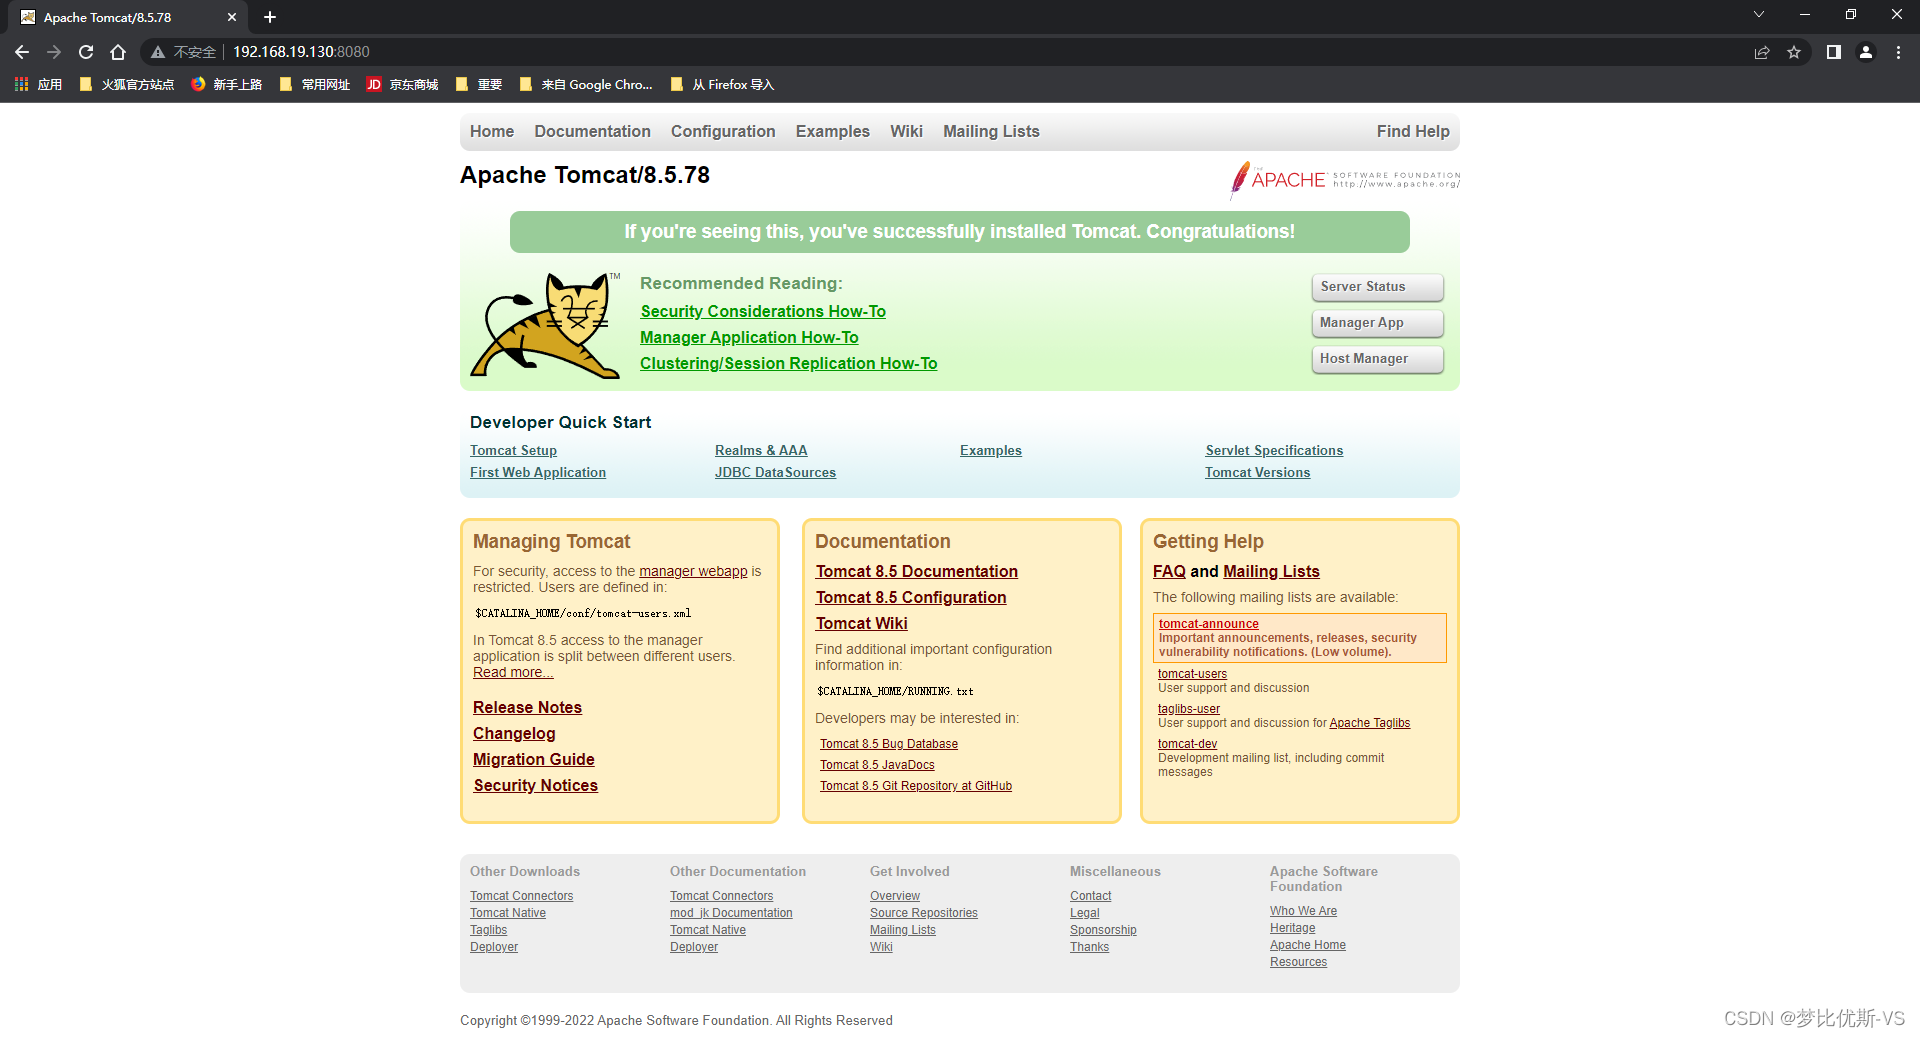Viewport: 1920px width, 1037px height.
Task: Reload the page with refresh icon
Action: pos(85,51)
